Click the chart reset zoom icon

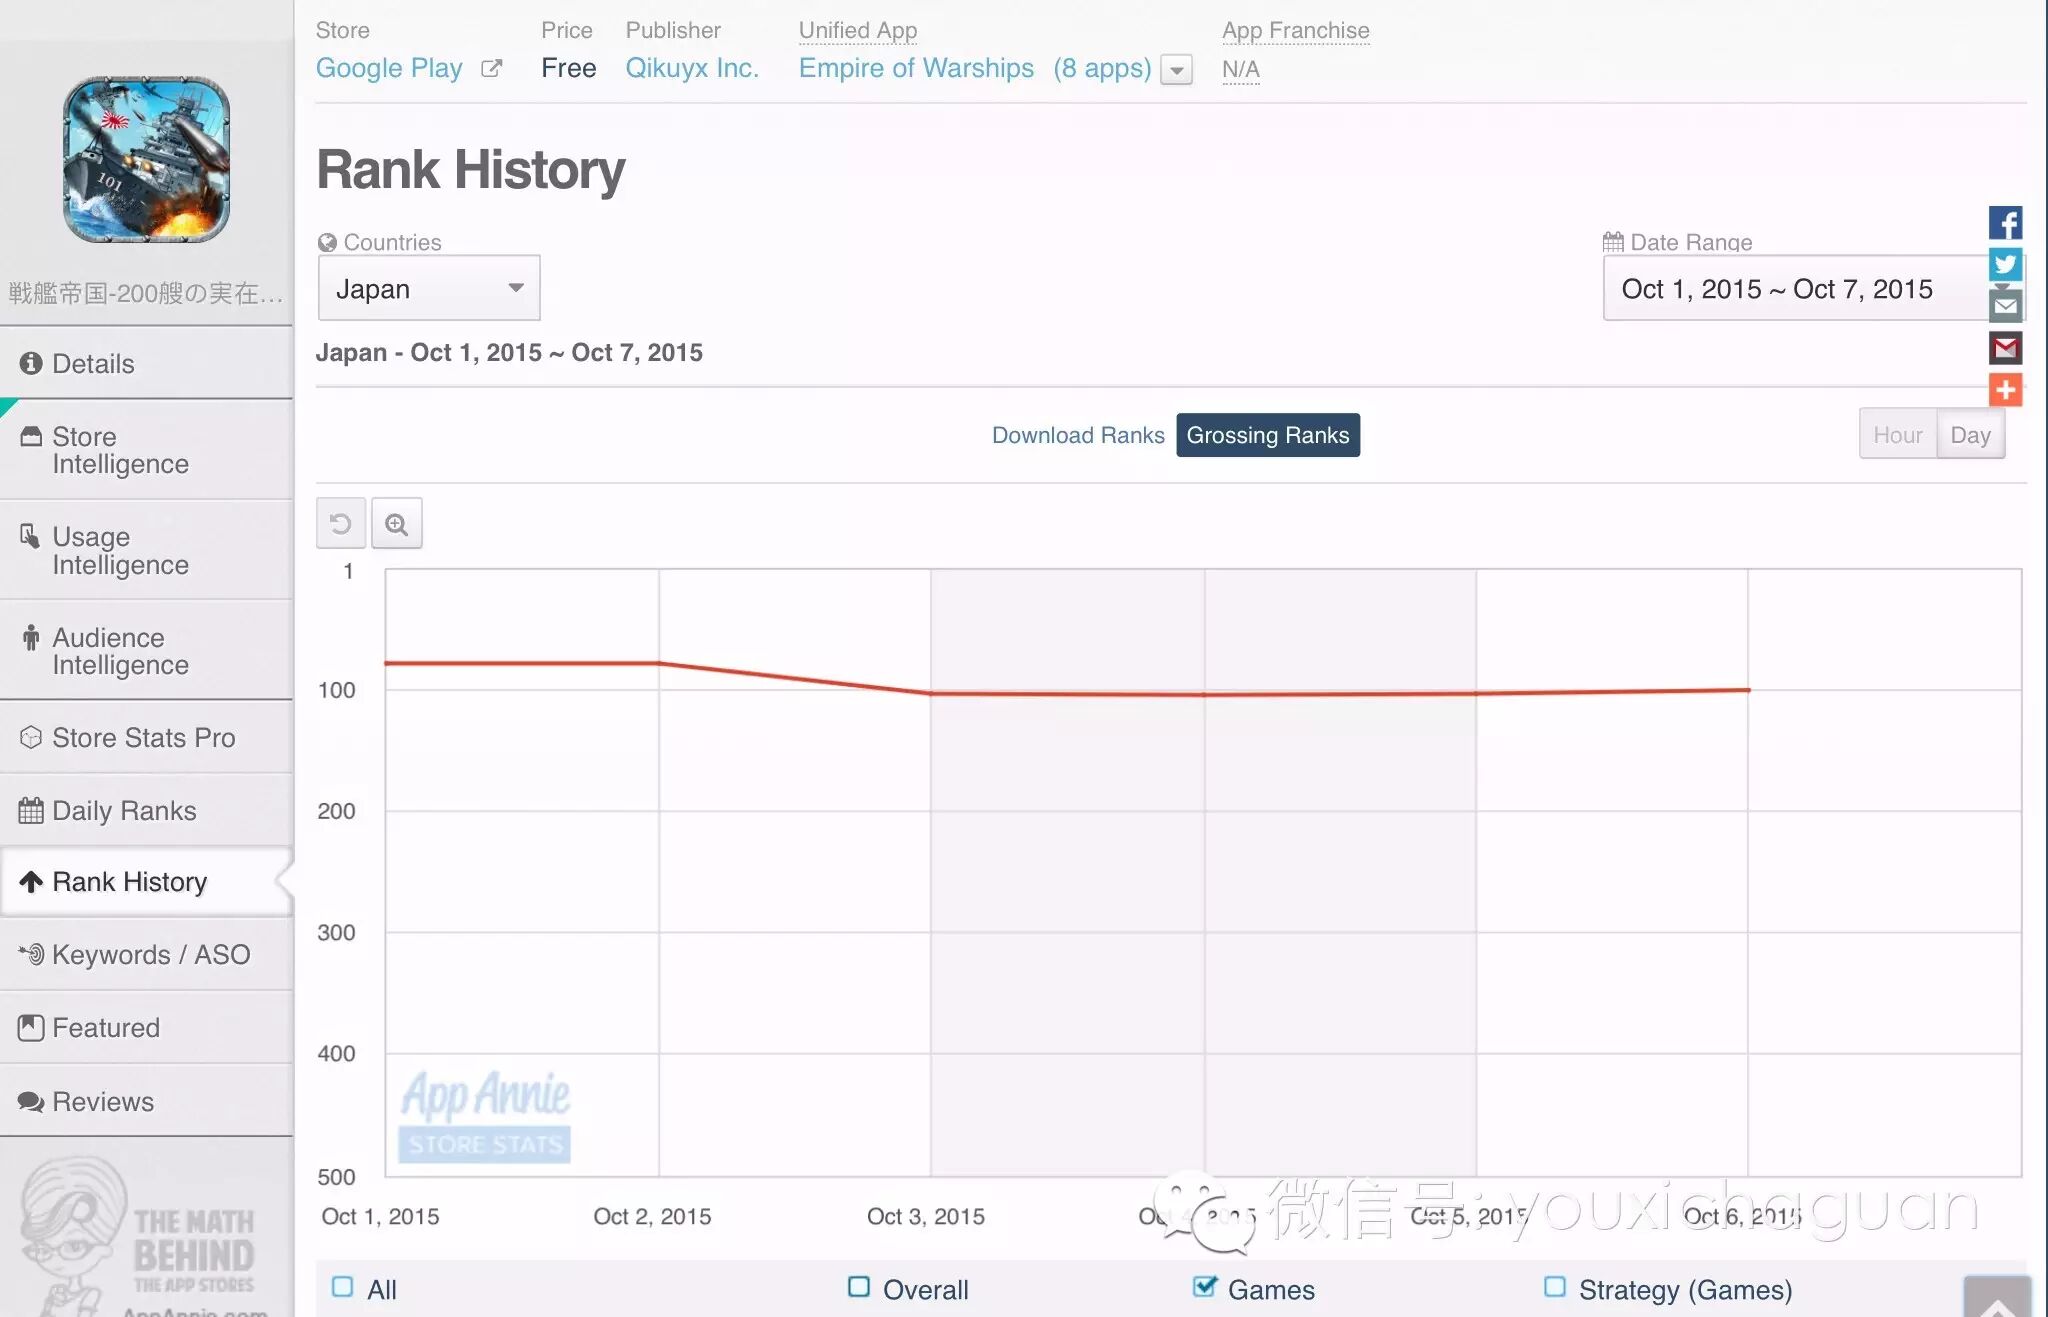340,523
